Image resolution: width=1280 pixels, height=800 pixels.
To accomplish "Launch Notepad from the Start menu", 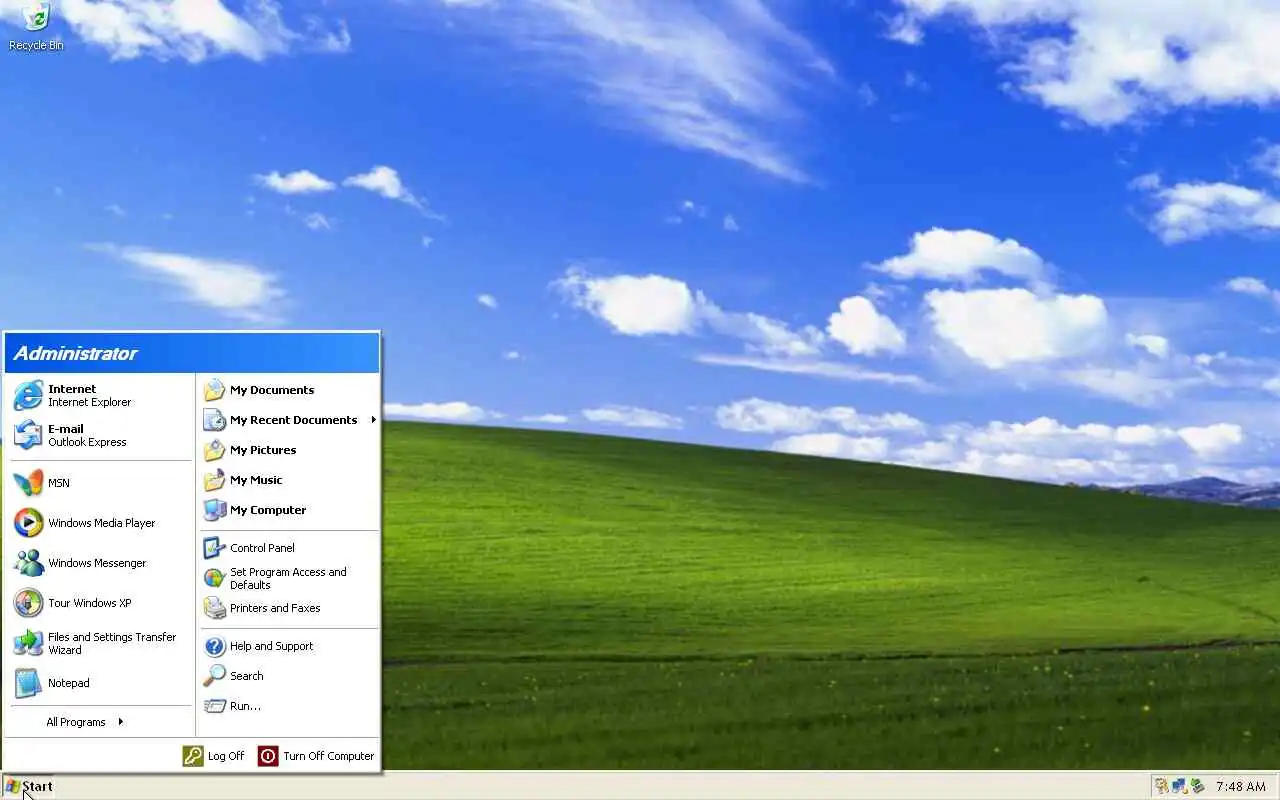I will pos(100,683).
